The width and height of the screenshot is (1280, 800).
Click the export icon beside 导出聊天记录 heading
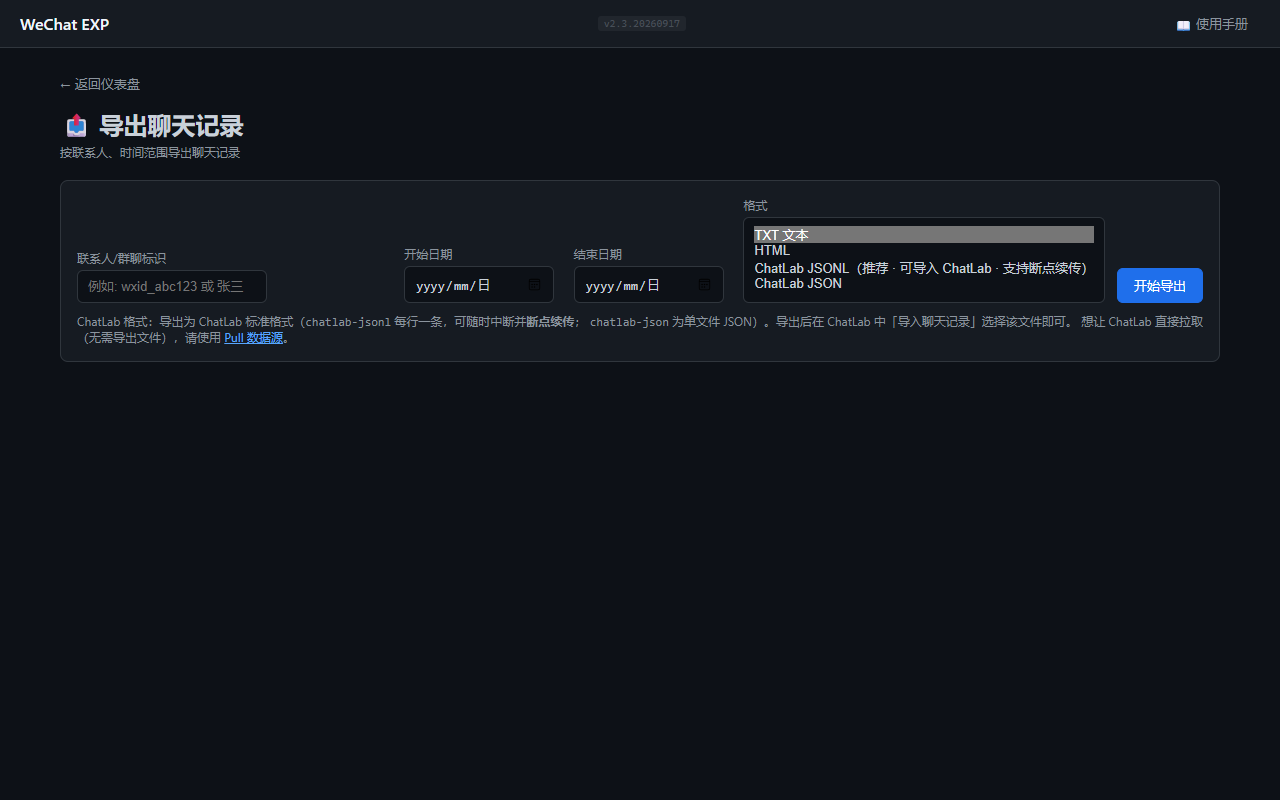77,126
